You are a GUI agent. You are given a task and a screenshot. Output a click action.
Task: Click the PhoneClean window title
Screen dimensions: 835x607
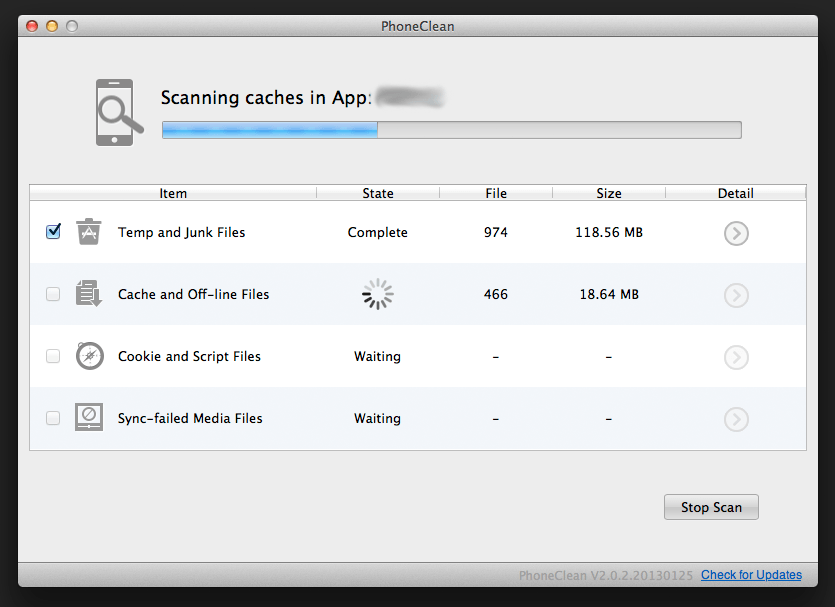pos(418,26)
